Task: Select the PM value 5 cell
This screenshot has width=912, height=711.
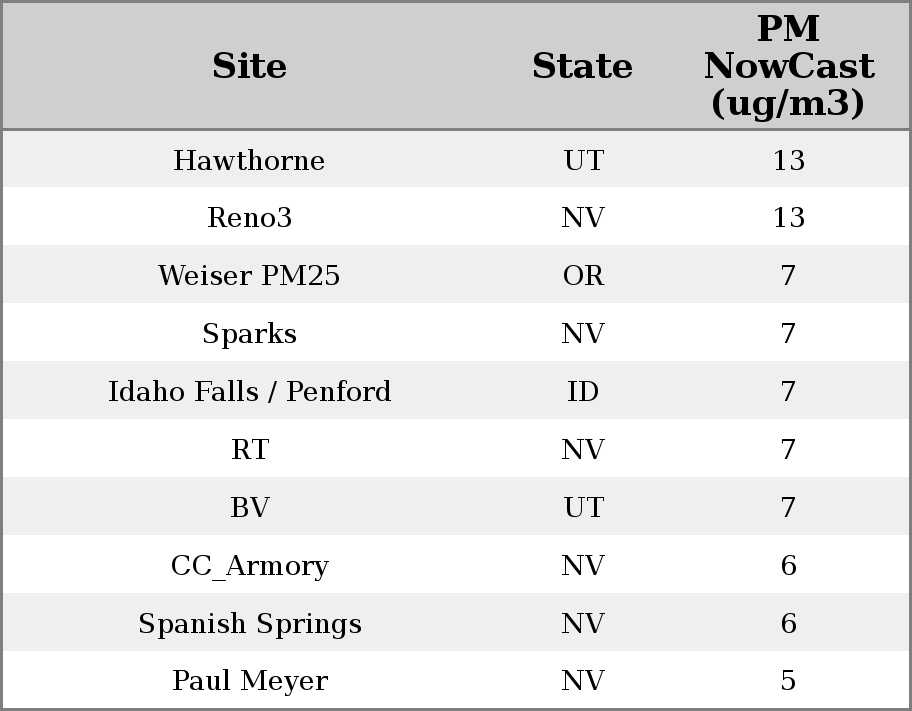Action: coord(788,681)
